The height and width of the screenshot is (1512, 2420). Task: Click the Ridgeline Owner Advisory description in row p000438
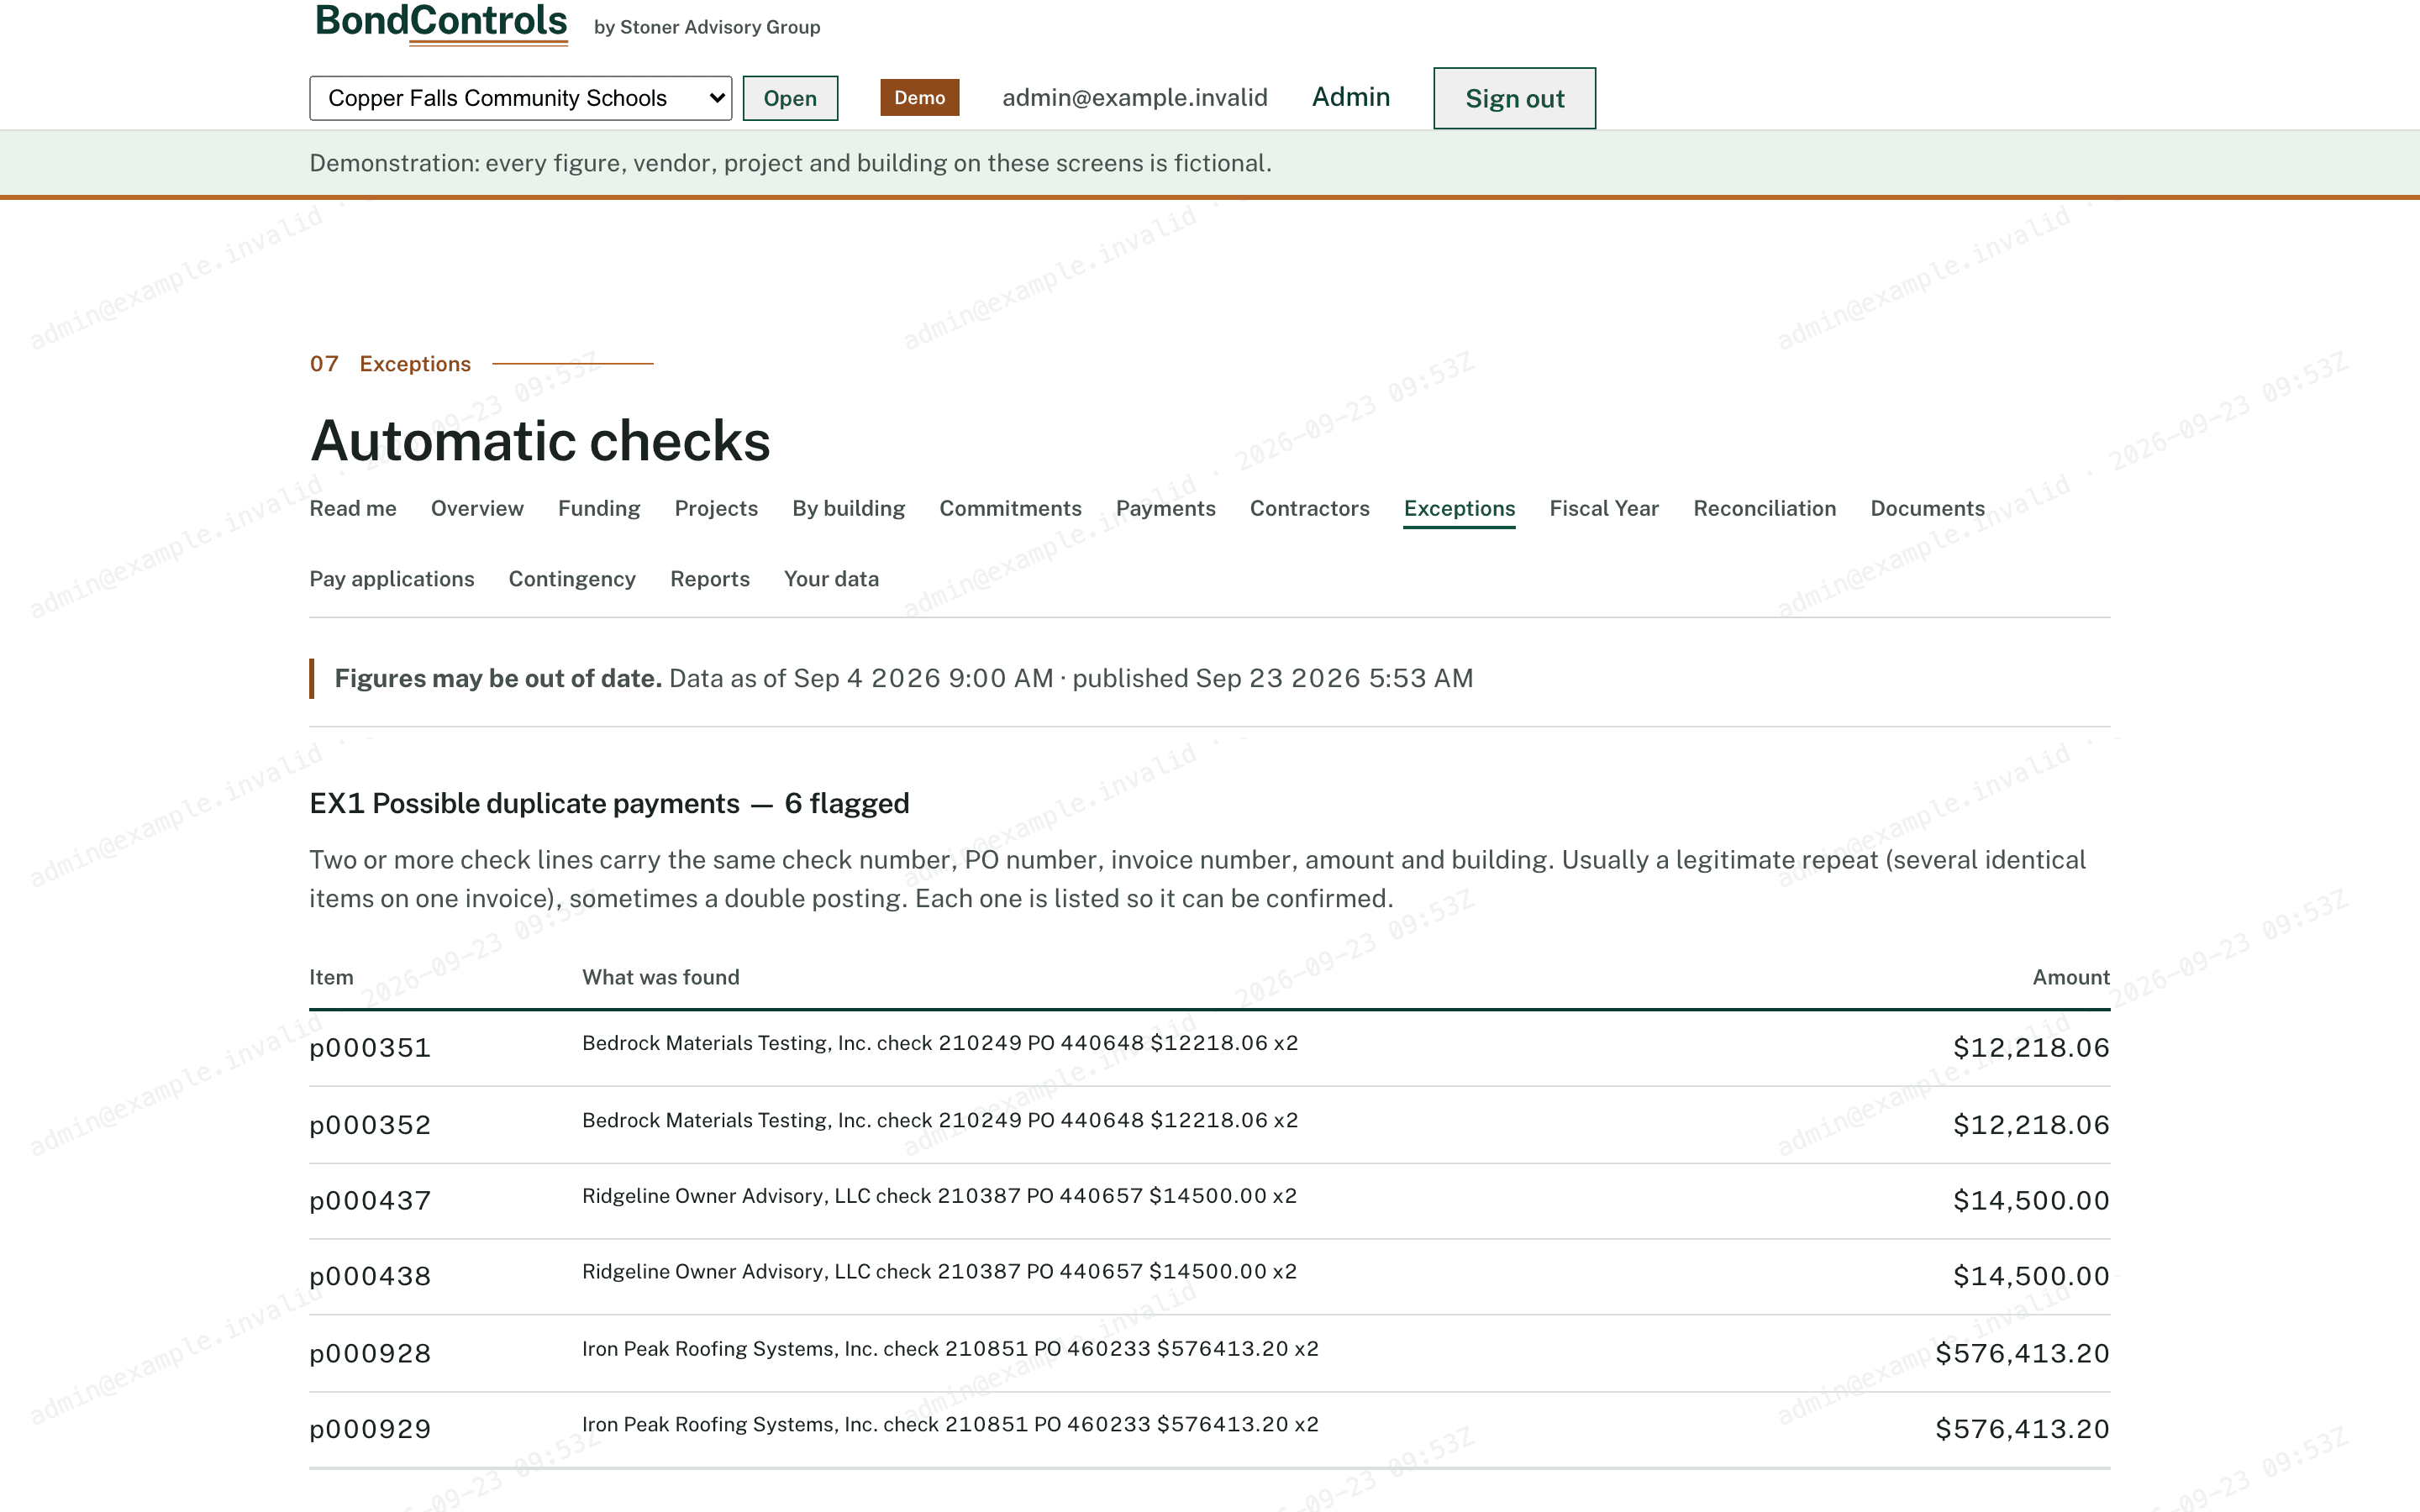[x=939, y=1272]
